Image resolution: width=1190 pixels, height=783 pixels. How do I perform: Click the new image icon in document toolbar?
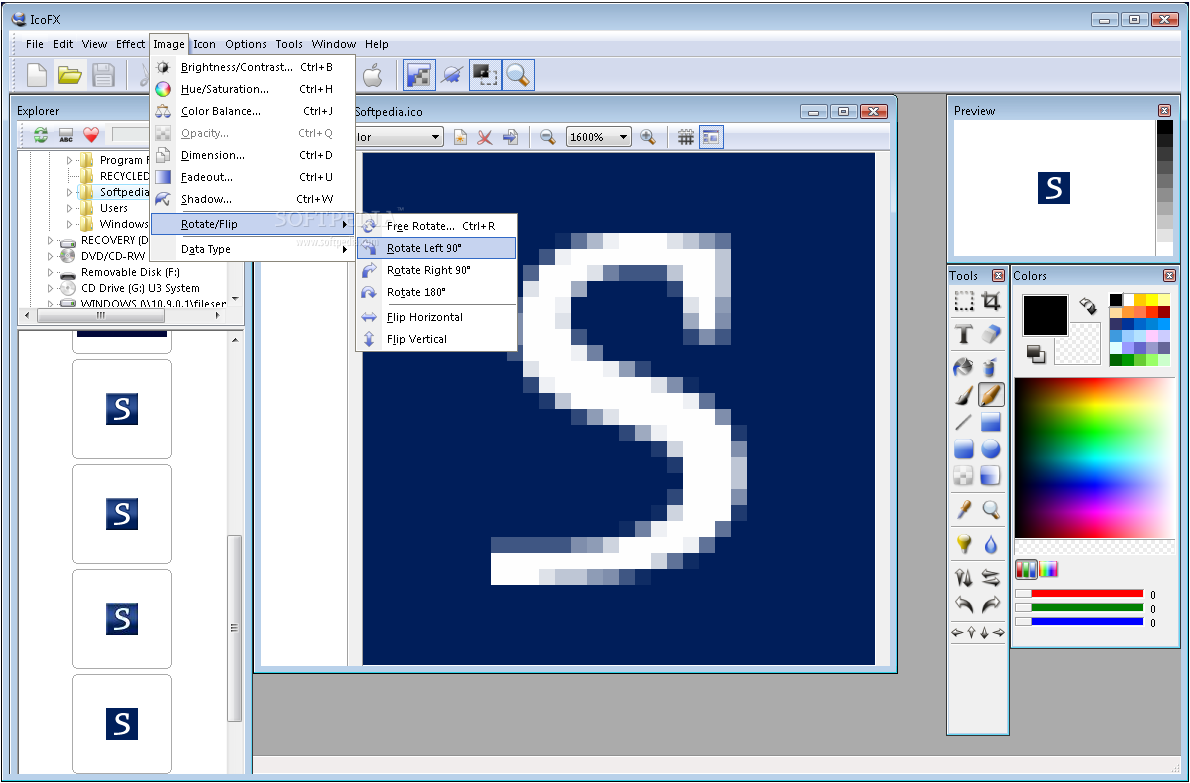pos(460,137)
